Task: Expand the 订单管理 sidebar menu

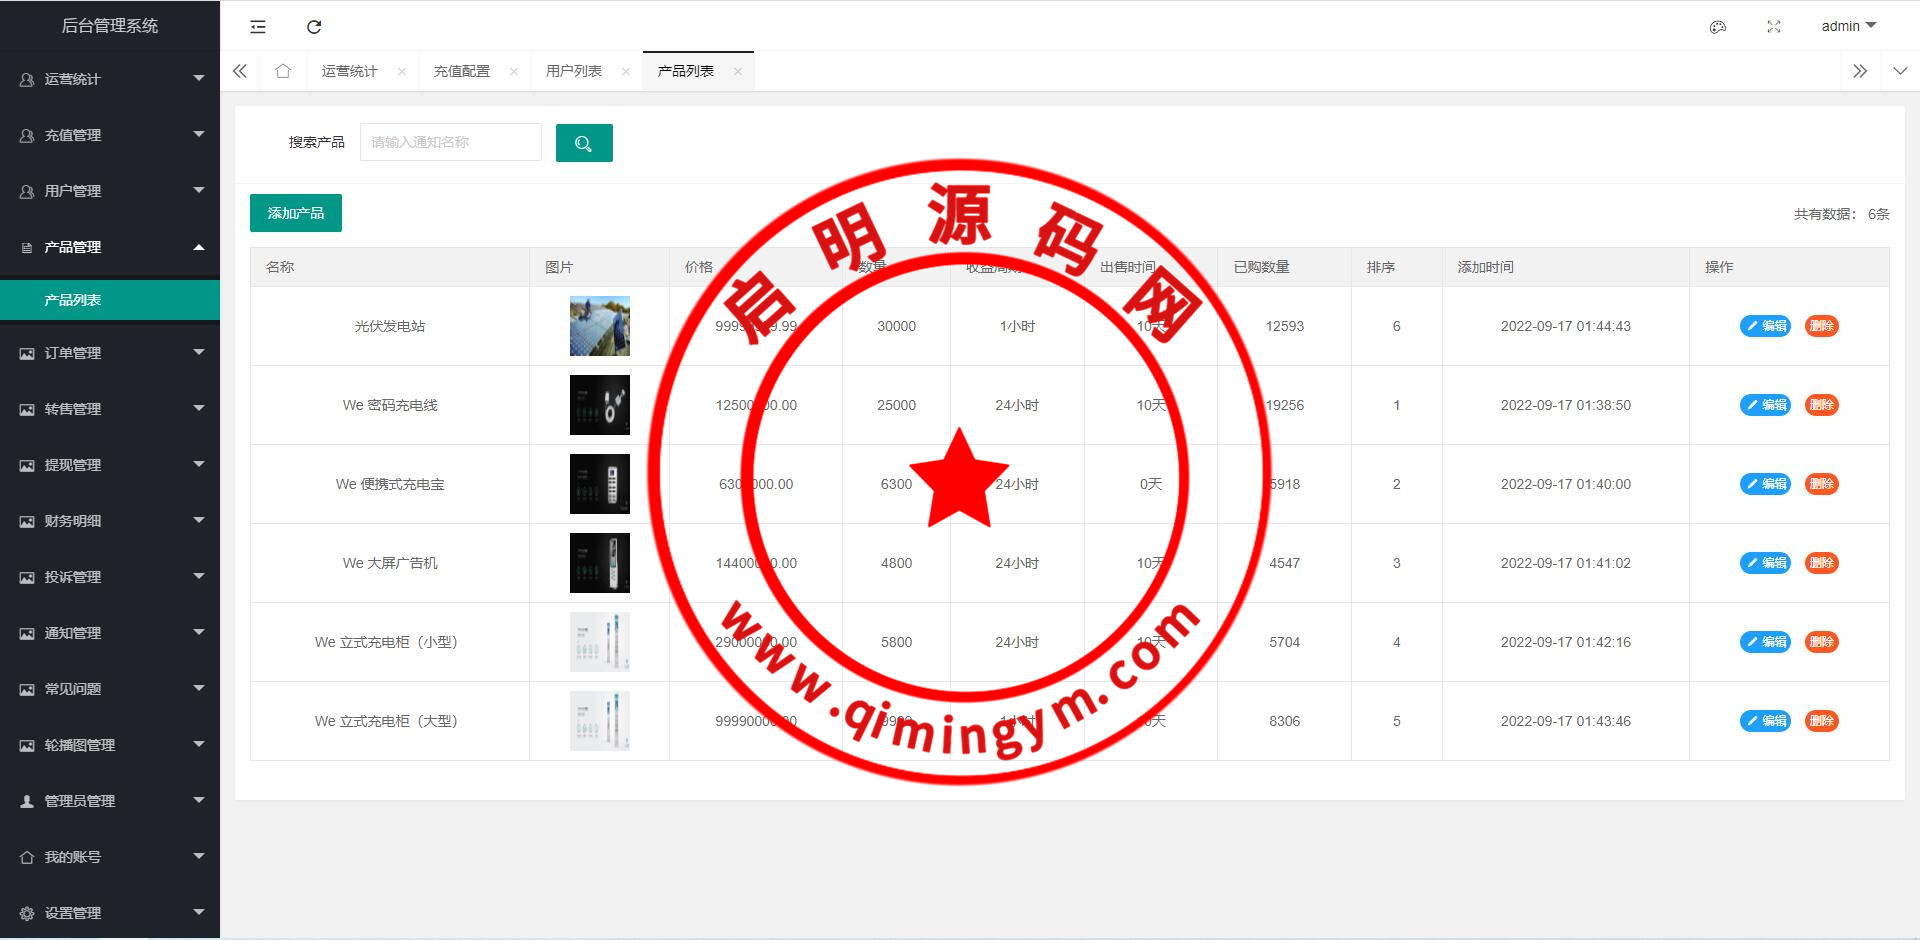Action: coord(110,353)
